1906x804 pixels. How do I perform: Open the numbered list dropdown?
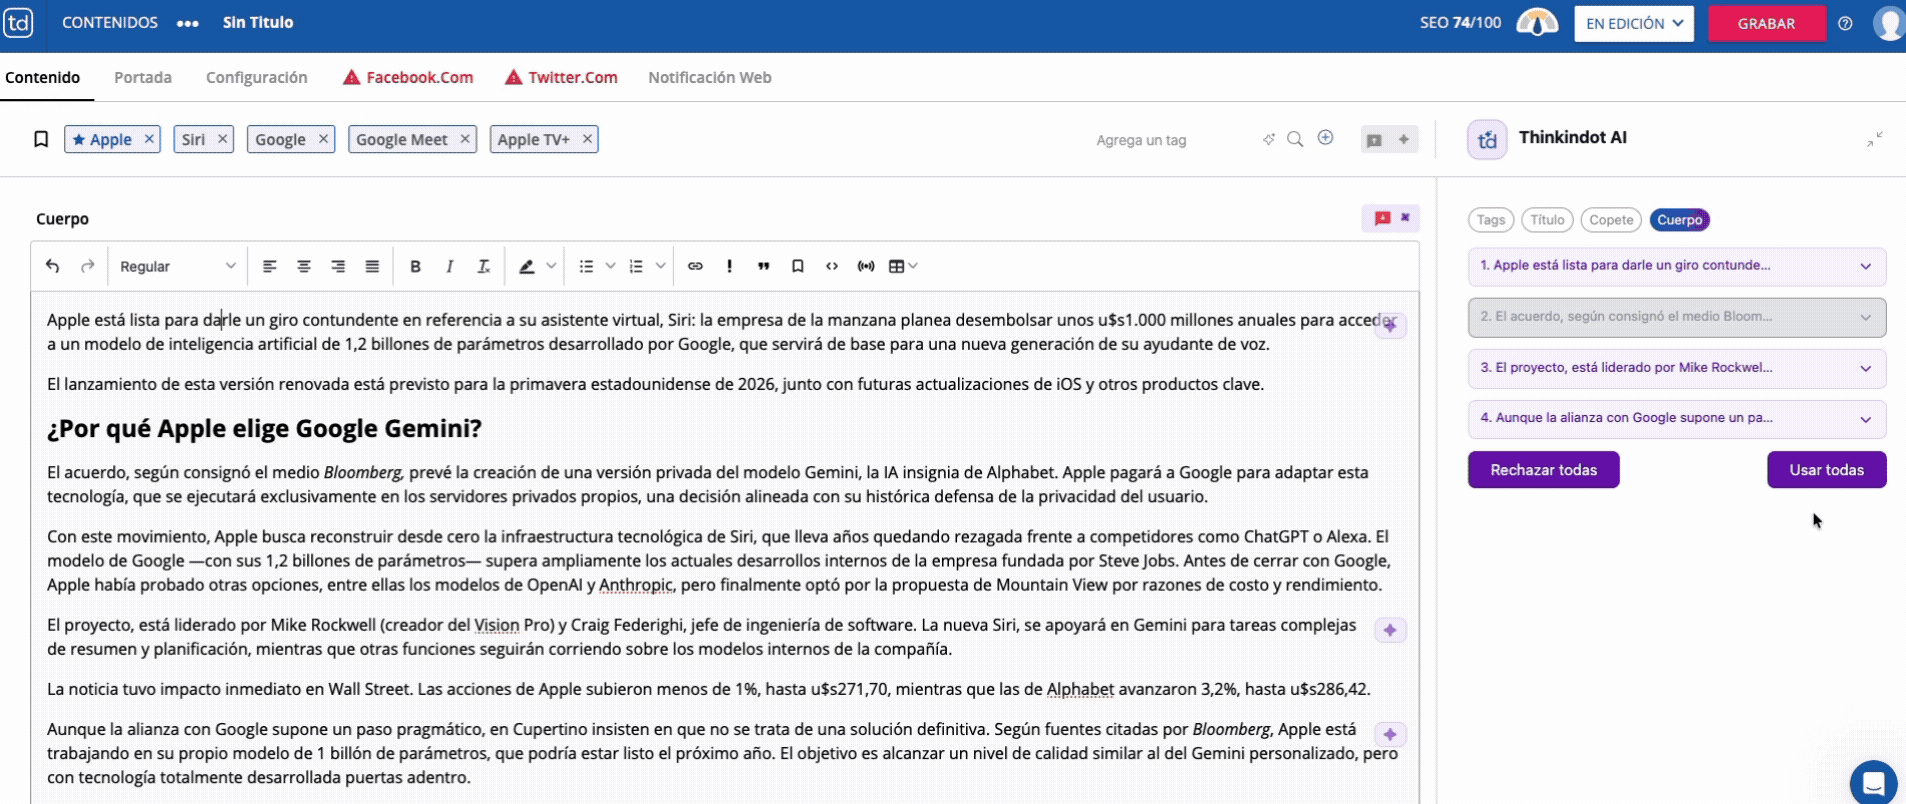coord(660,266)
